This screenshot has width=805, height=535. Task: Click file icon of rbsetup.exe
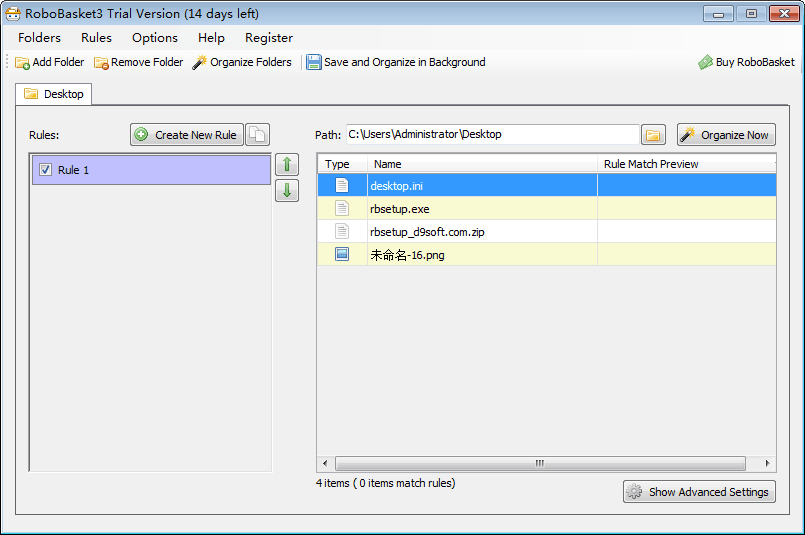[x=342, y=208]
